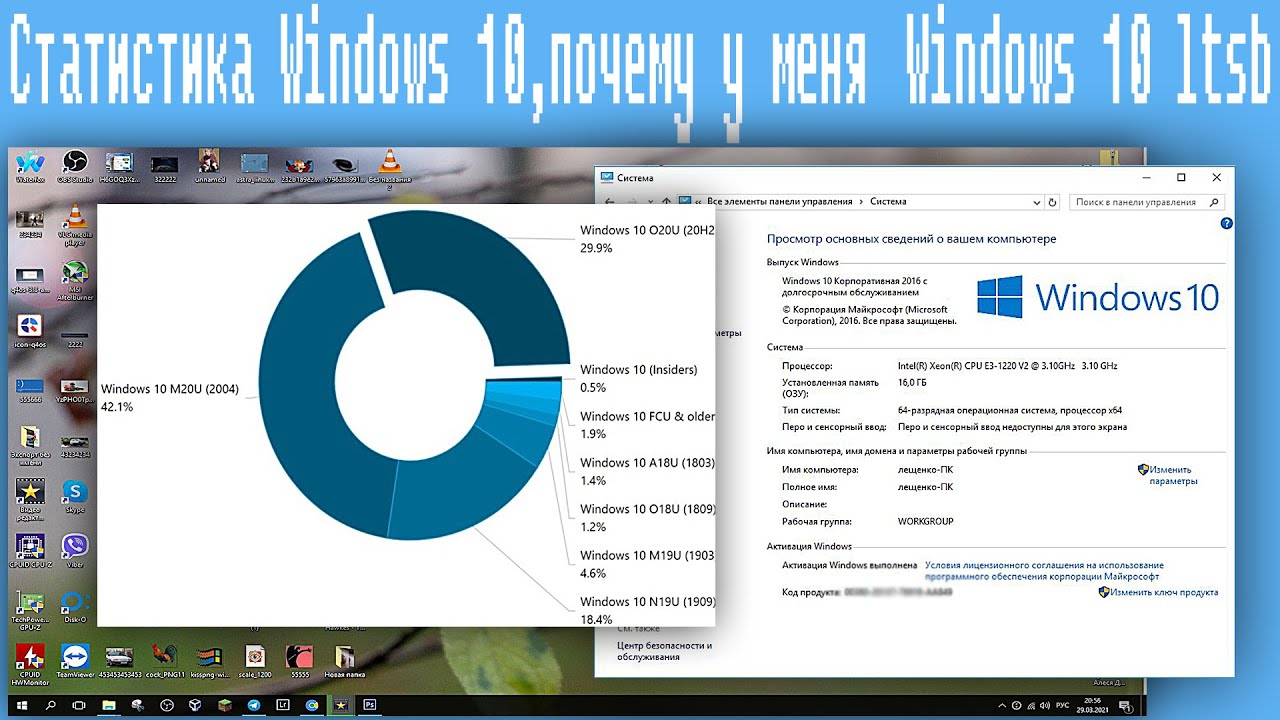
Task: Launch CPUID HWMonitor from the desktop
Action: coord(30,665)
